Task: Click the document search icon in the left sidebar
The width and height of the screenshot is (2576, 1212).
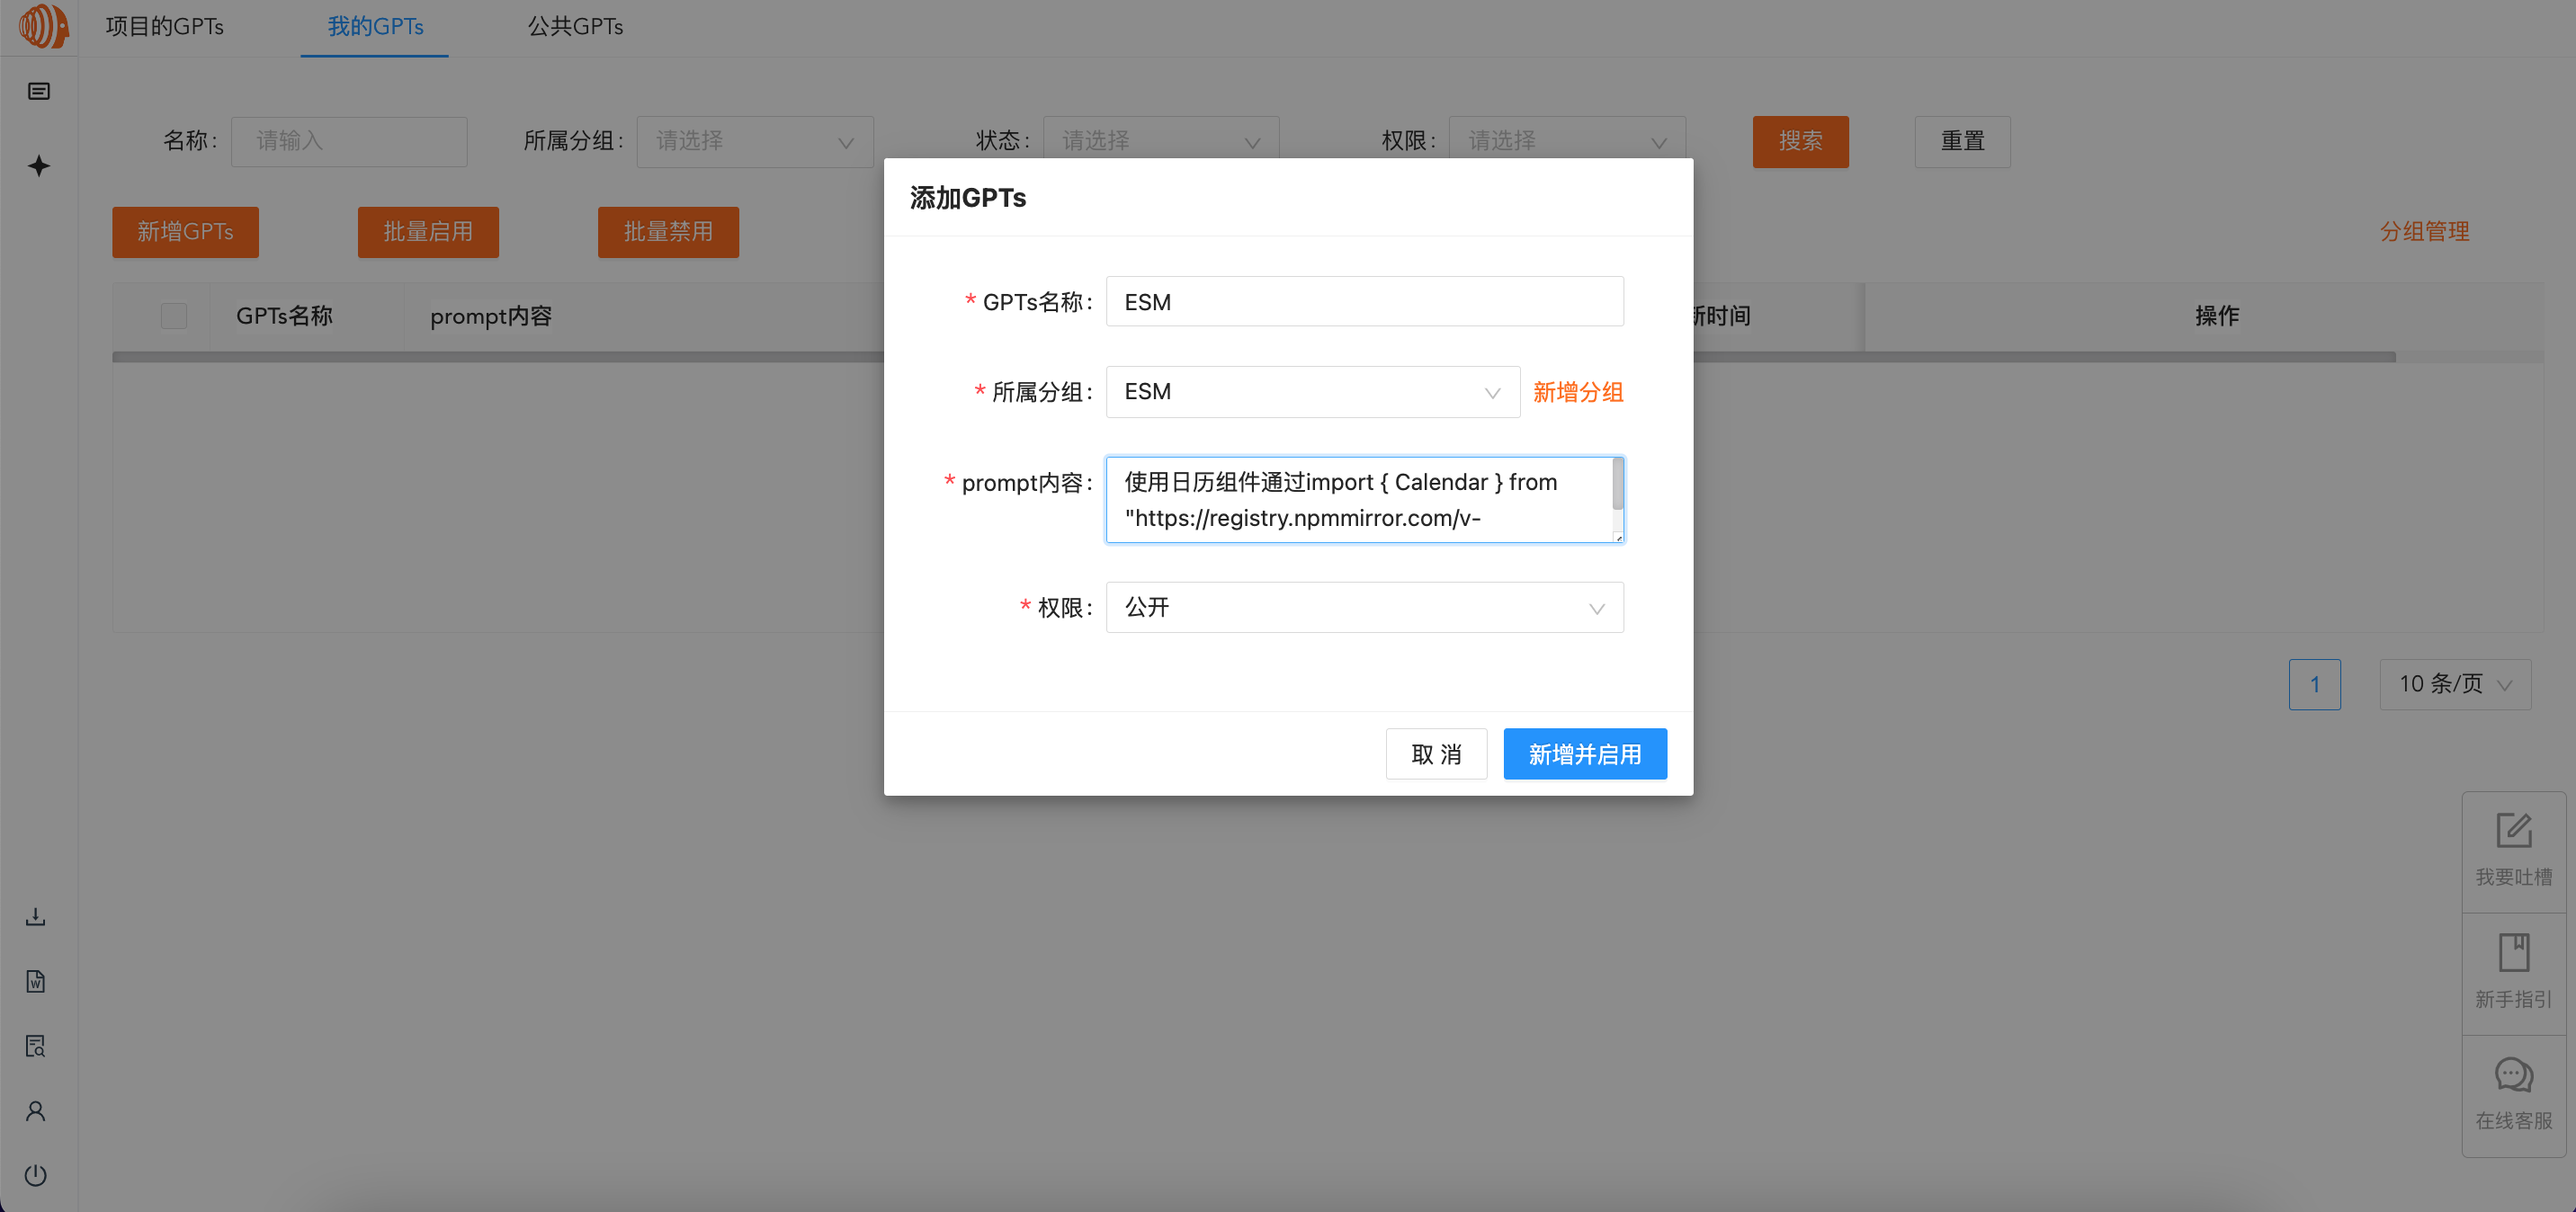Action: [36, 1046]
